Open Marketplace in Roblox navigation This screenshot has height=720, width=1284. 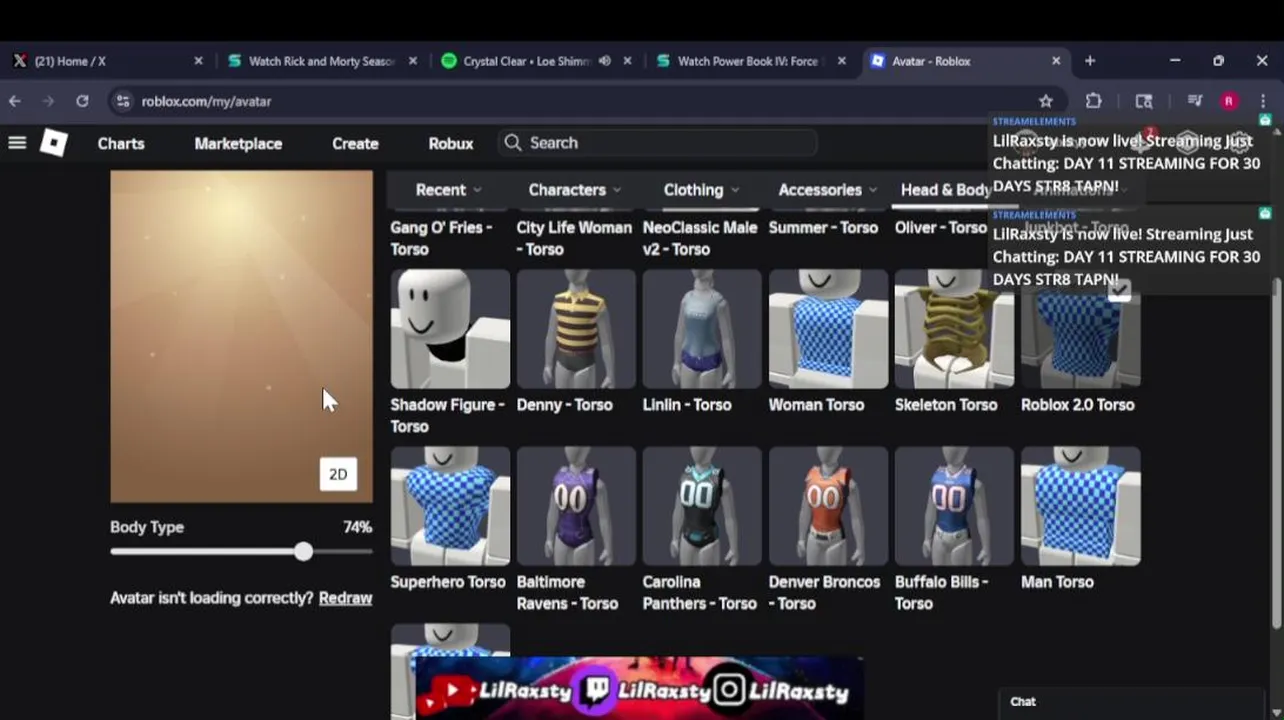pos(238,143)
